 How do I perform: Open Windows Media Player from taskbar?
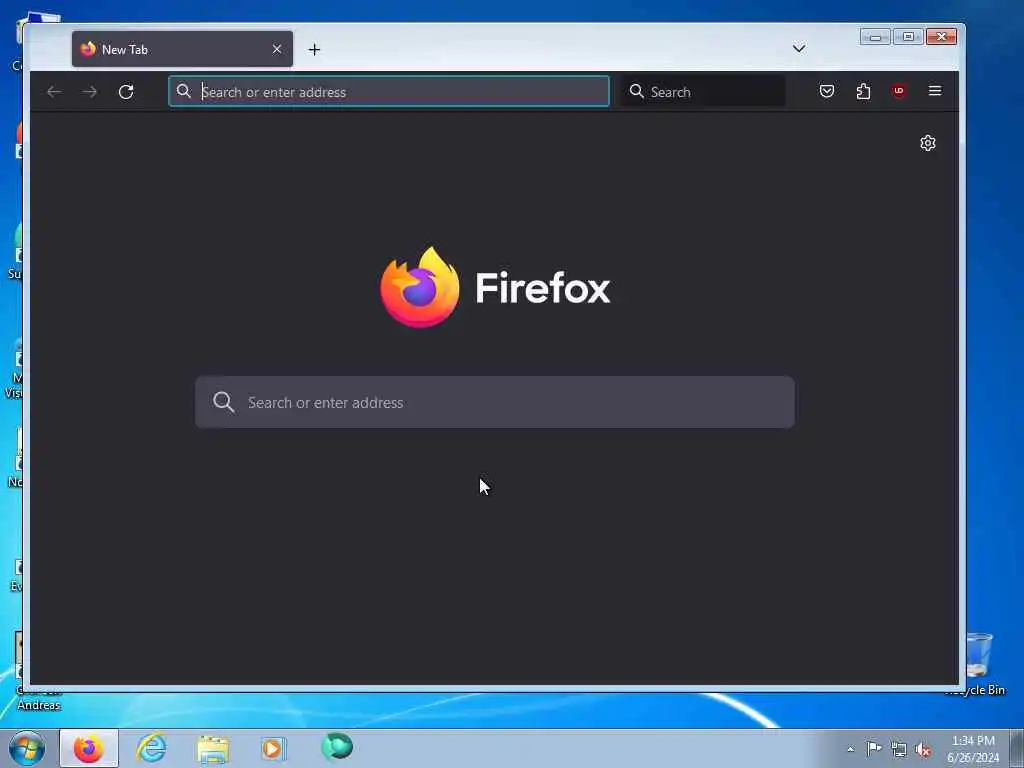tap(274, 748)
